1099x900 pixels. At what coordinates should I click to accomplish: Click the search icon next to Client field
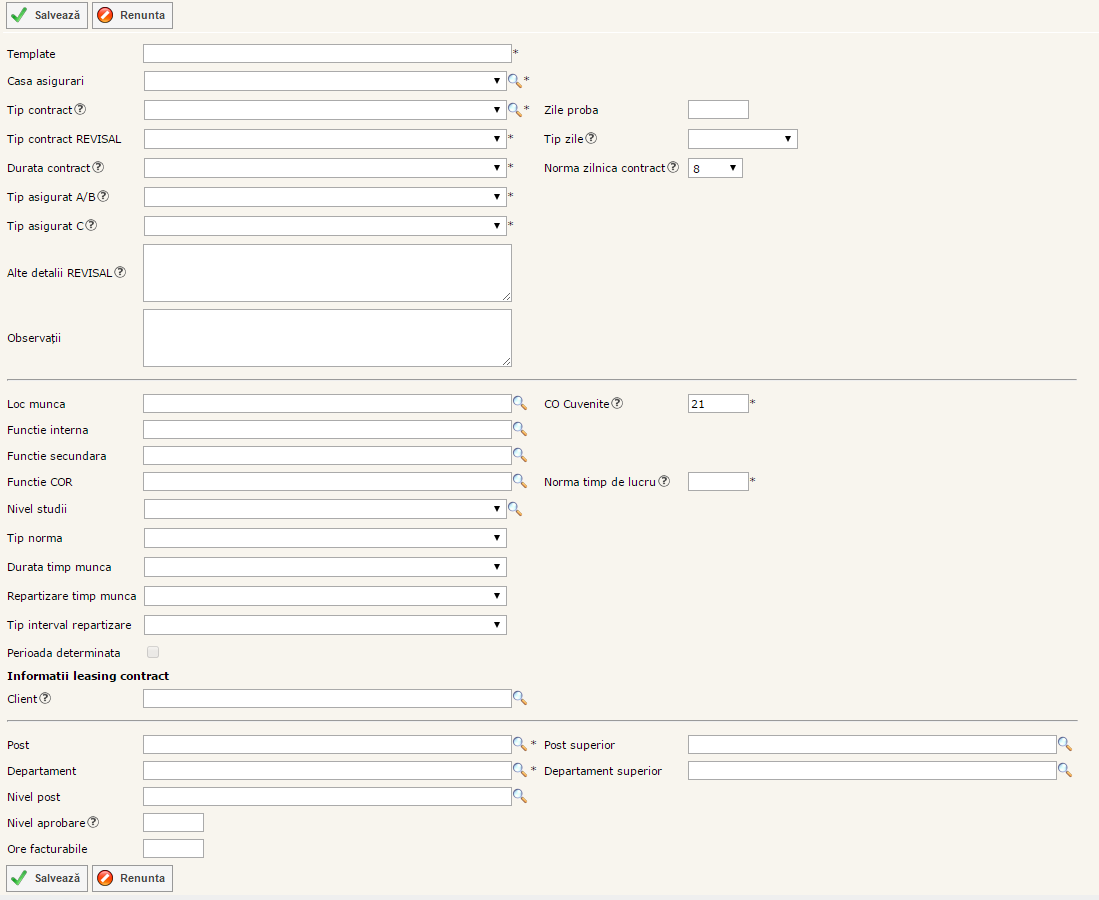click(519, 698)
